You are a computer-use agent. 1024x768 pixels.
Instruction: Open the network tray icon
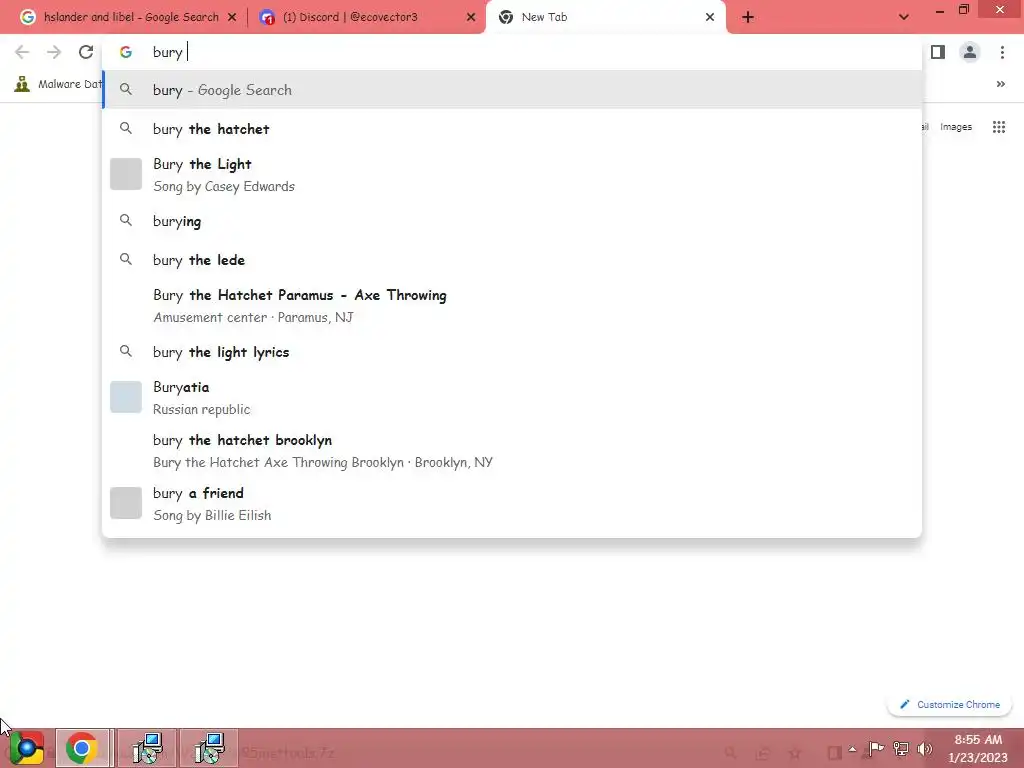901,749
